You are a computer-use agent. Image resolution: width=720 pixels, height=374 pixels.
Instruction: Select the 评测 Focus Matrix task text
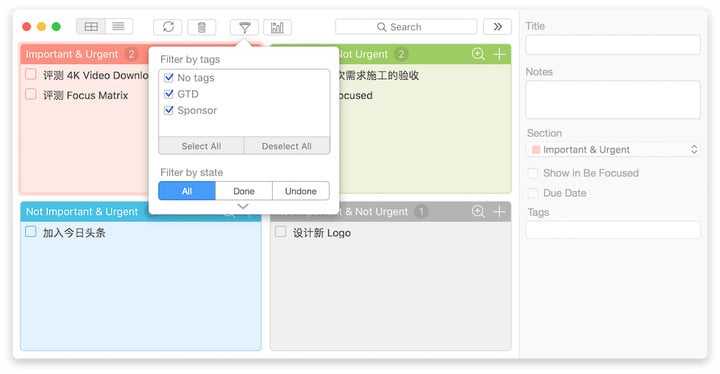(85, 95)
